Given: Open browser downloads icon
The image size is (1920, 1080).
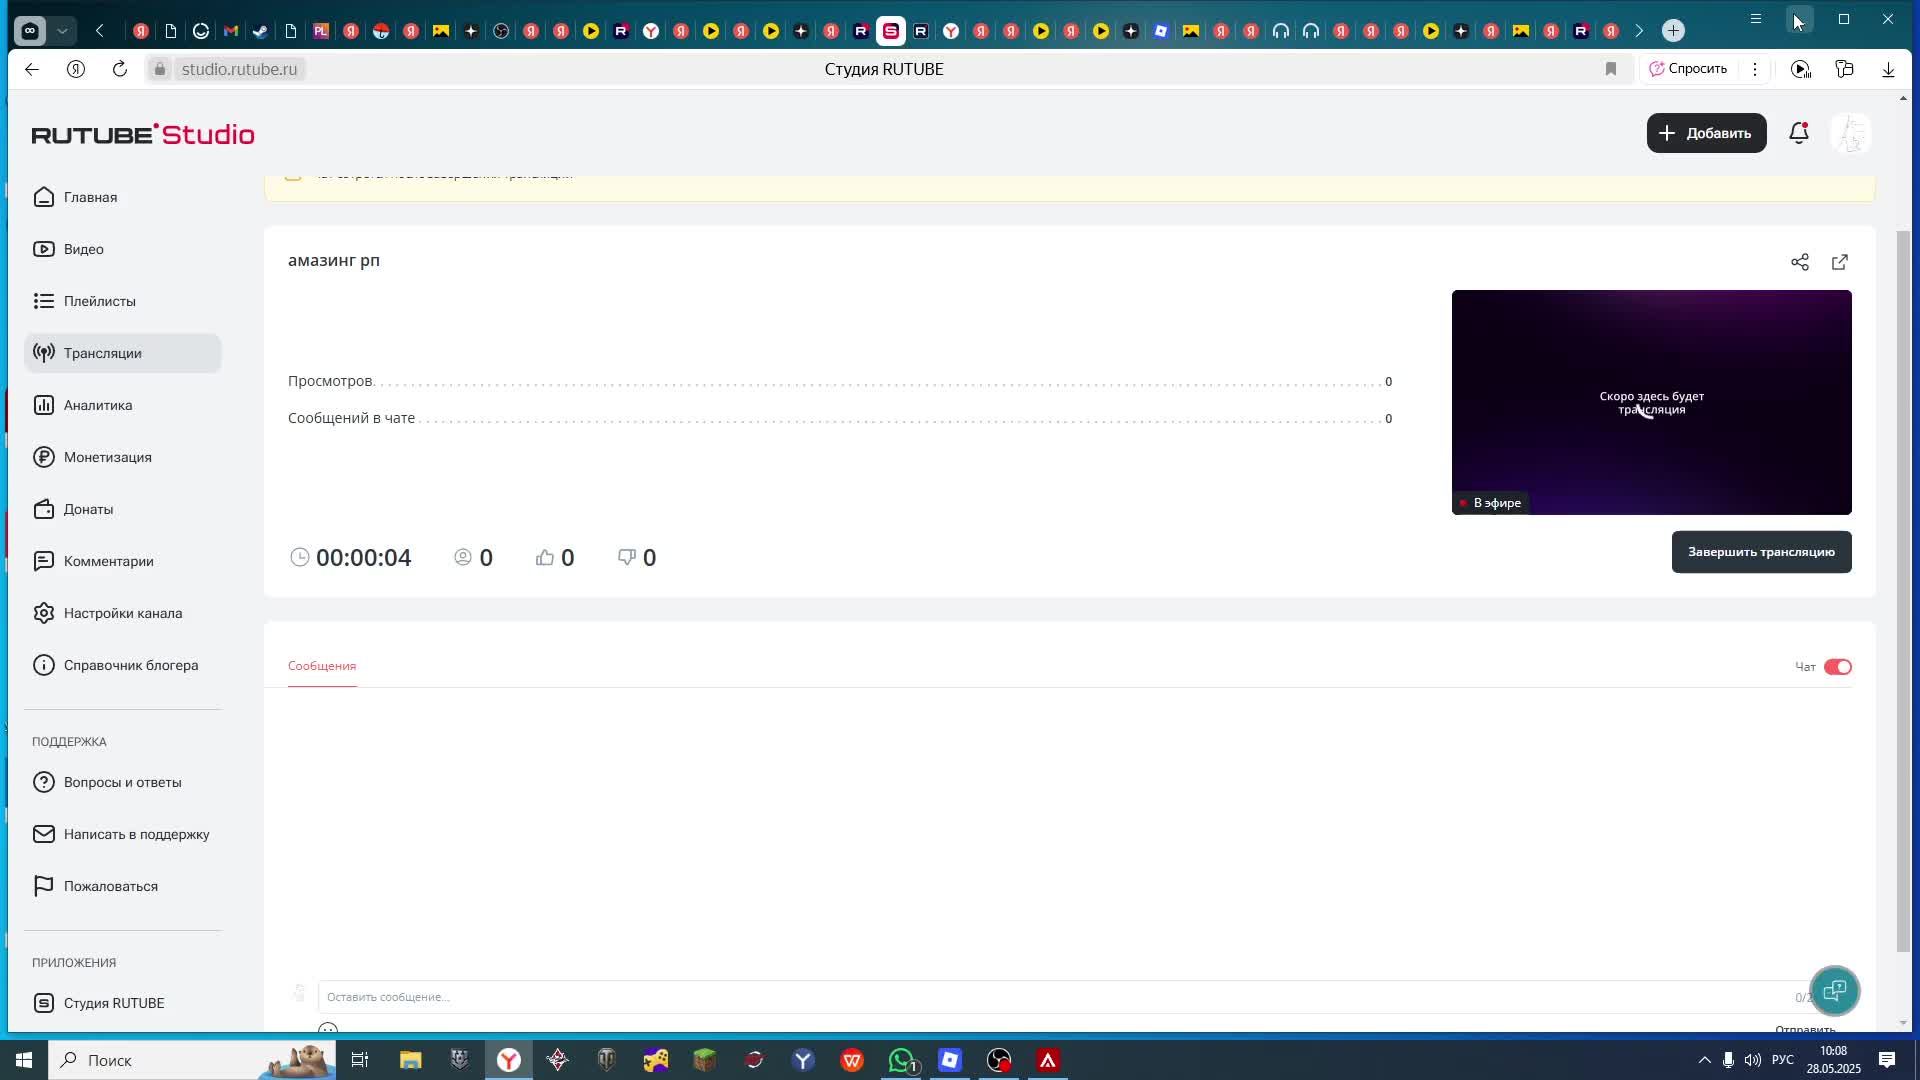Looking at the screenshot, I should coord(1888,69).
